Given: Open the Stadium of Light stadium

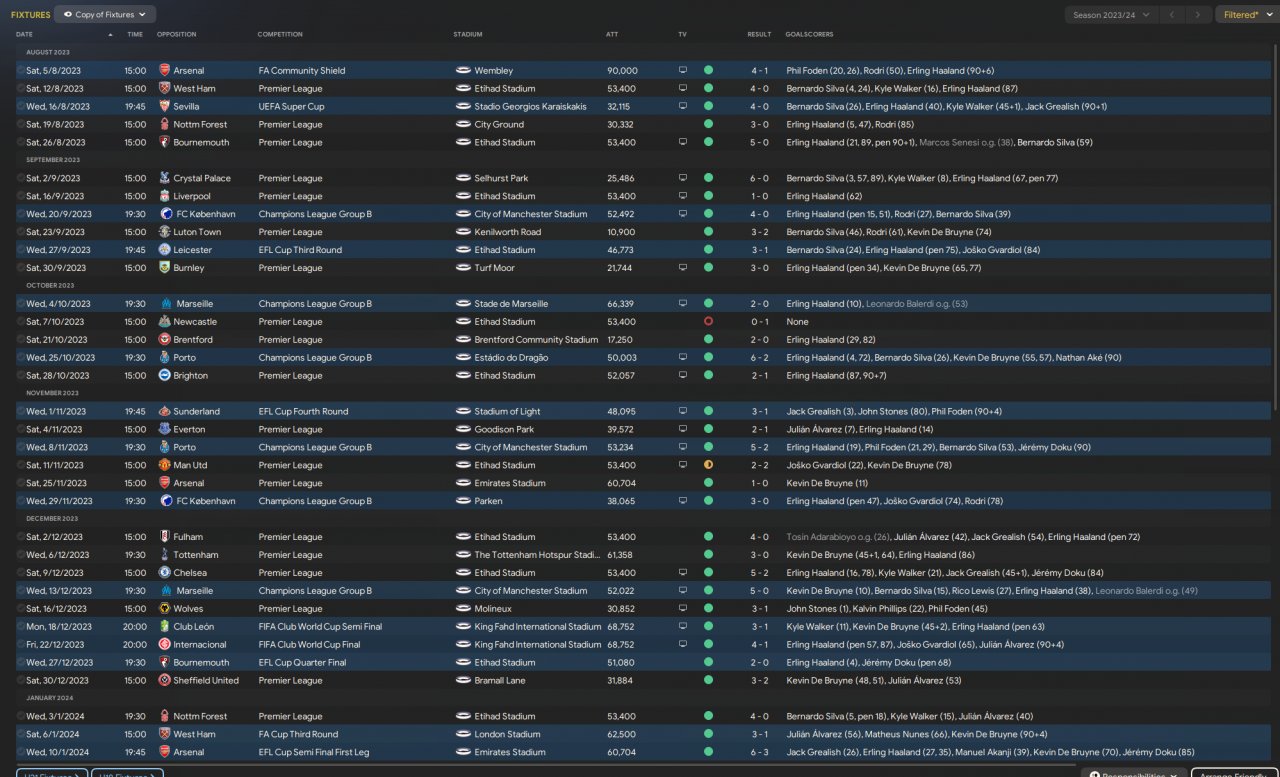Looking at the screenshot, I should click(x=508, y=412).
